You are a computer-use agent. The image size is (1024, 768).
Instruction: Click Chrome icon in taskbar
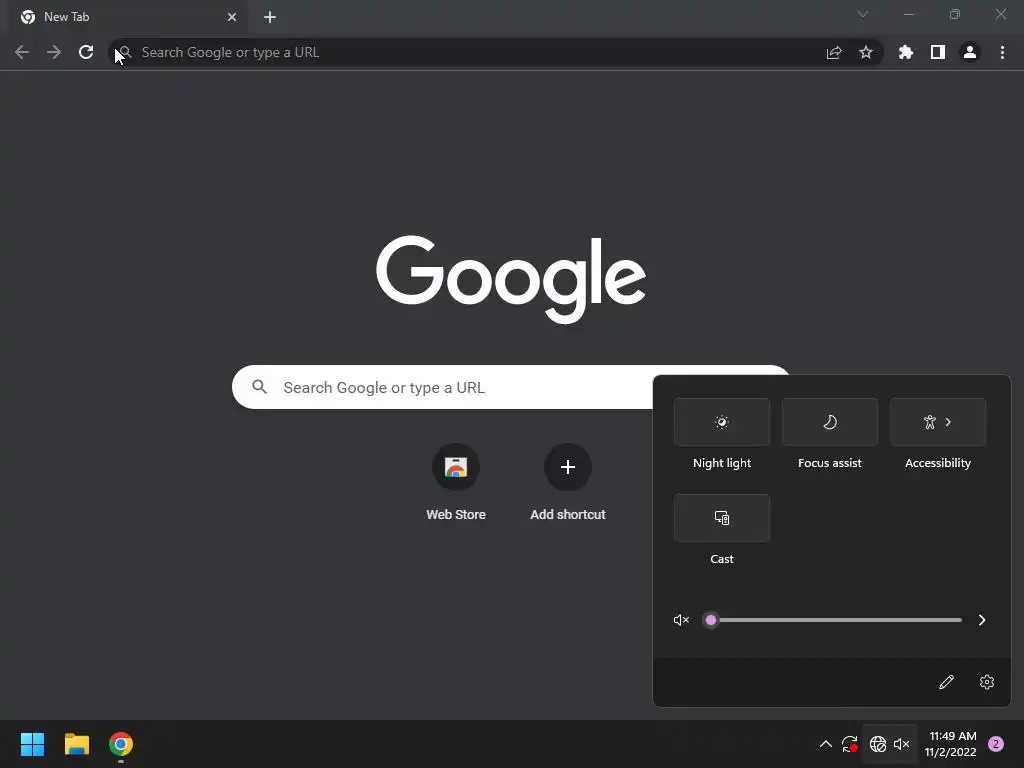coord(121,744)
